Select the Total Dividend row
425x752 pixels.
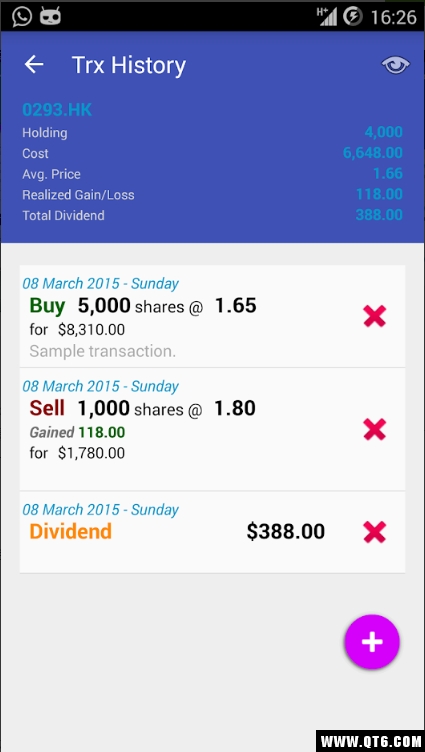pos(212,215)
